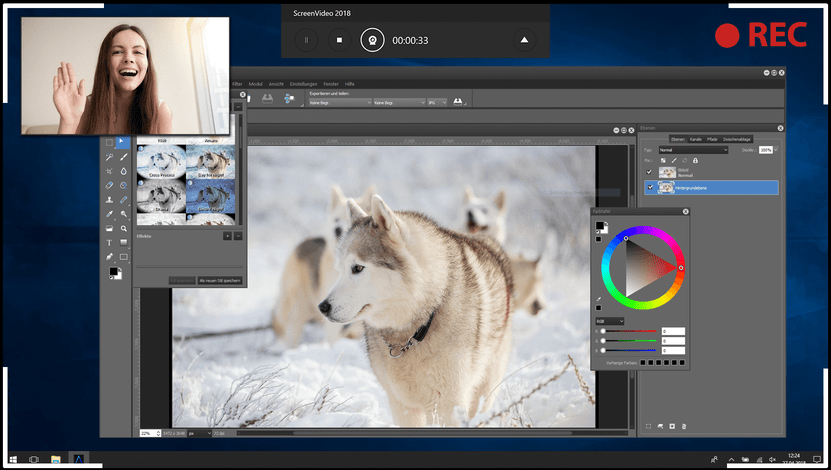Add an effect with the plus button
This screenshot has width=831, height=470.
pos(227,236)
